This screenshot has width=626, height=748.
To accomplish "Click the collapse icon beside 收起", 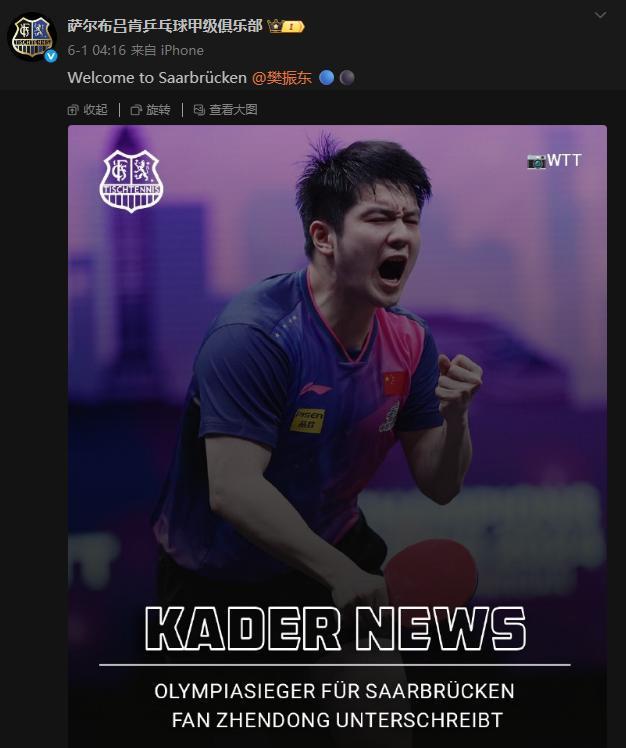I will pyautogui.click(x=73, y=110).
